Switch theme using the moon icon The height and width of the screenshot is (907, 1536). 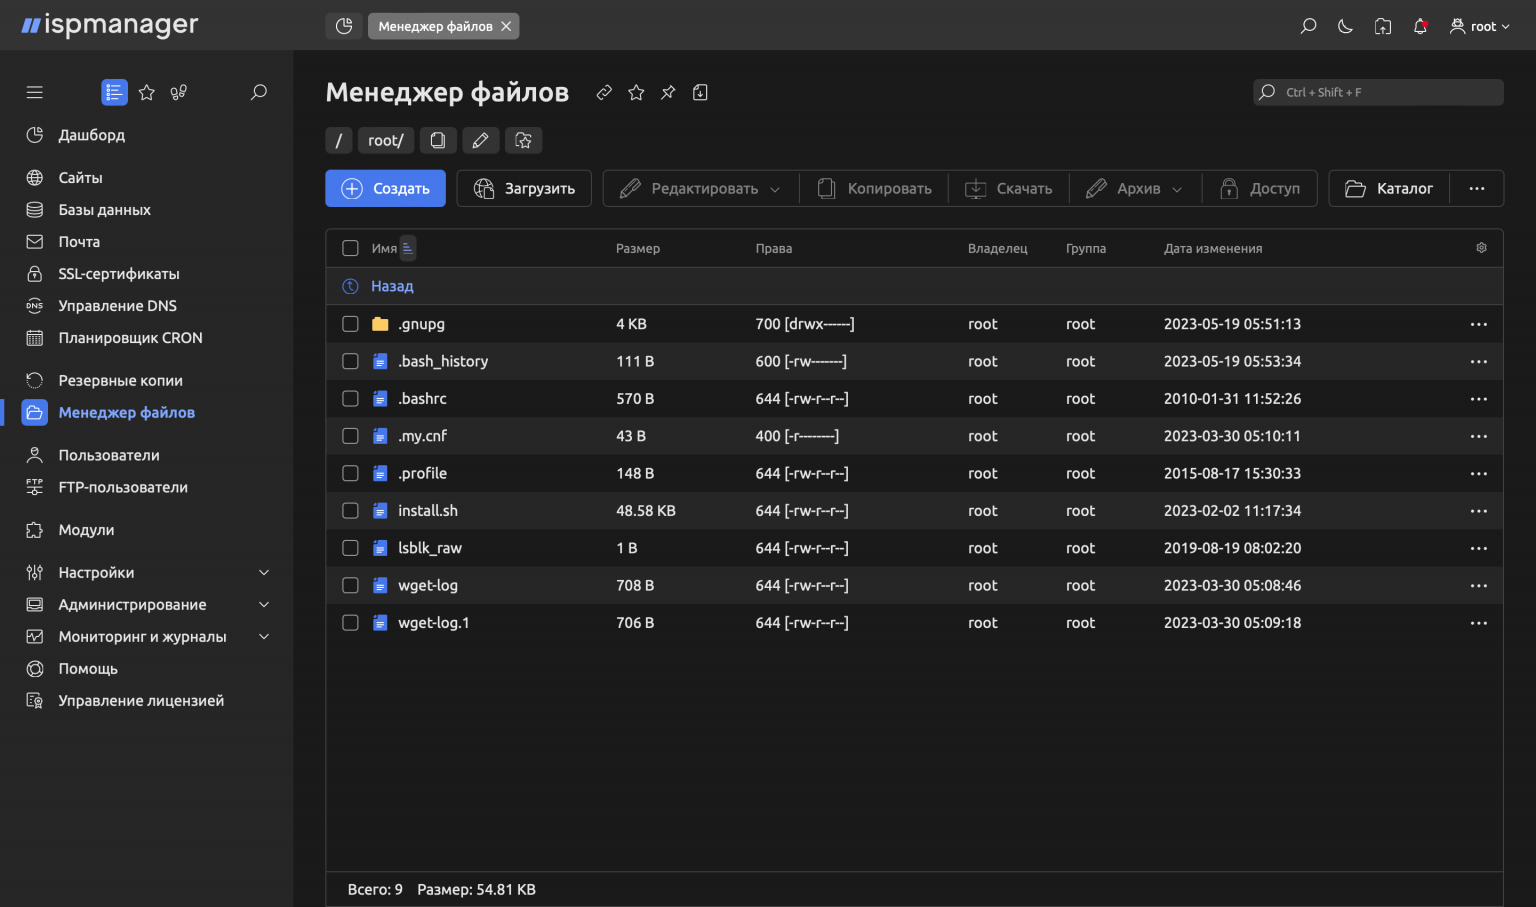click(1345, 26)
